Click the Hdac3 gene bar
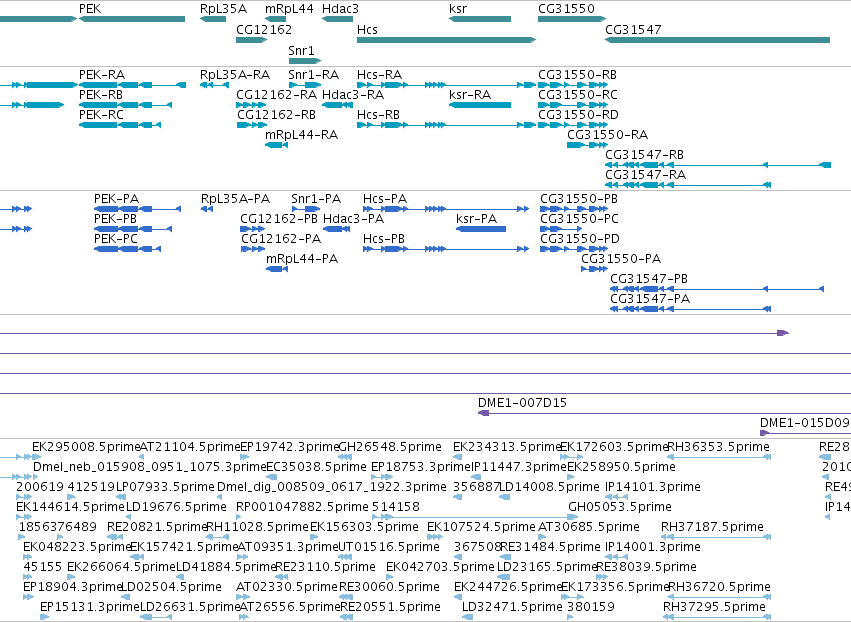851x622 pixels. click(x=337, y=19)
